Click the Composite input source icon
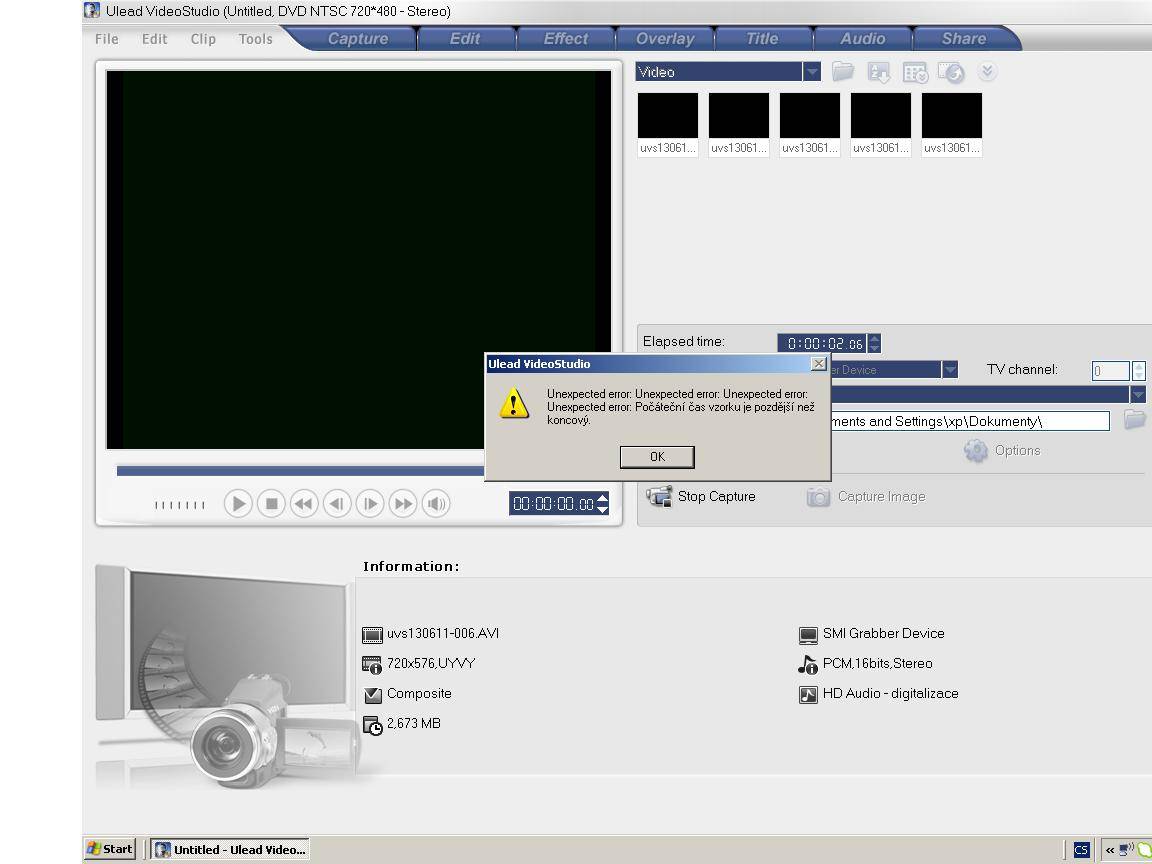1152x864 pixels. point(372,694)
